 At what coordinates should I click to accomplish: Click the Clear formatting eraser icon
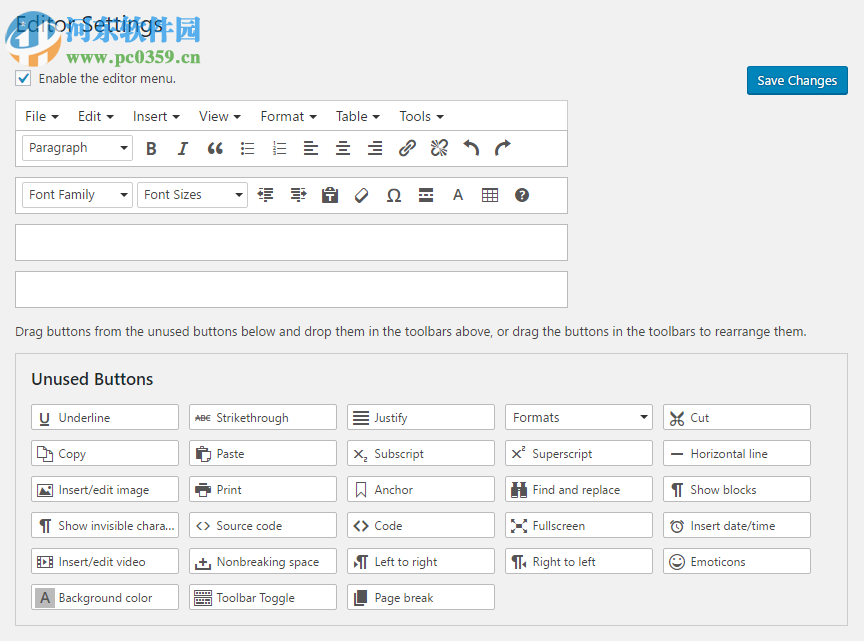point(361,195)
